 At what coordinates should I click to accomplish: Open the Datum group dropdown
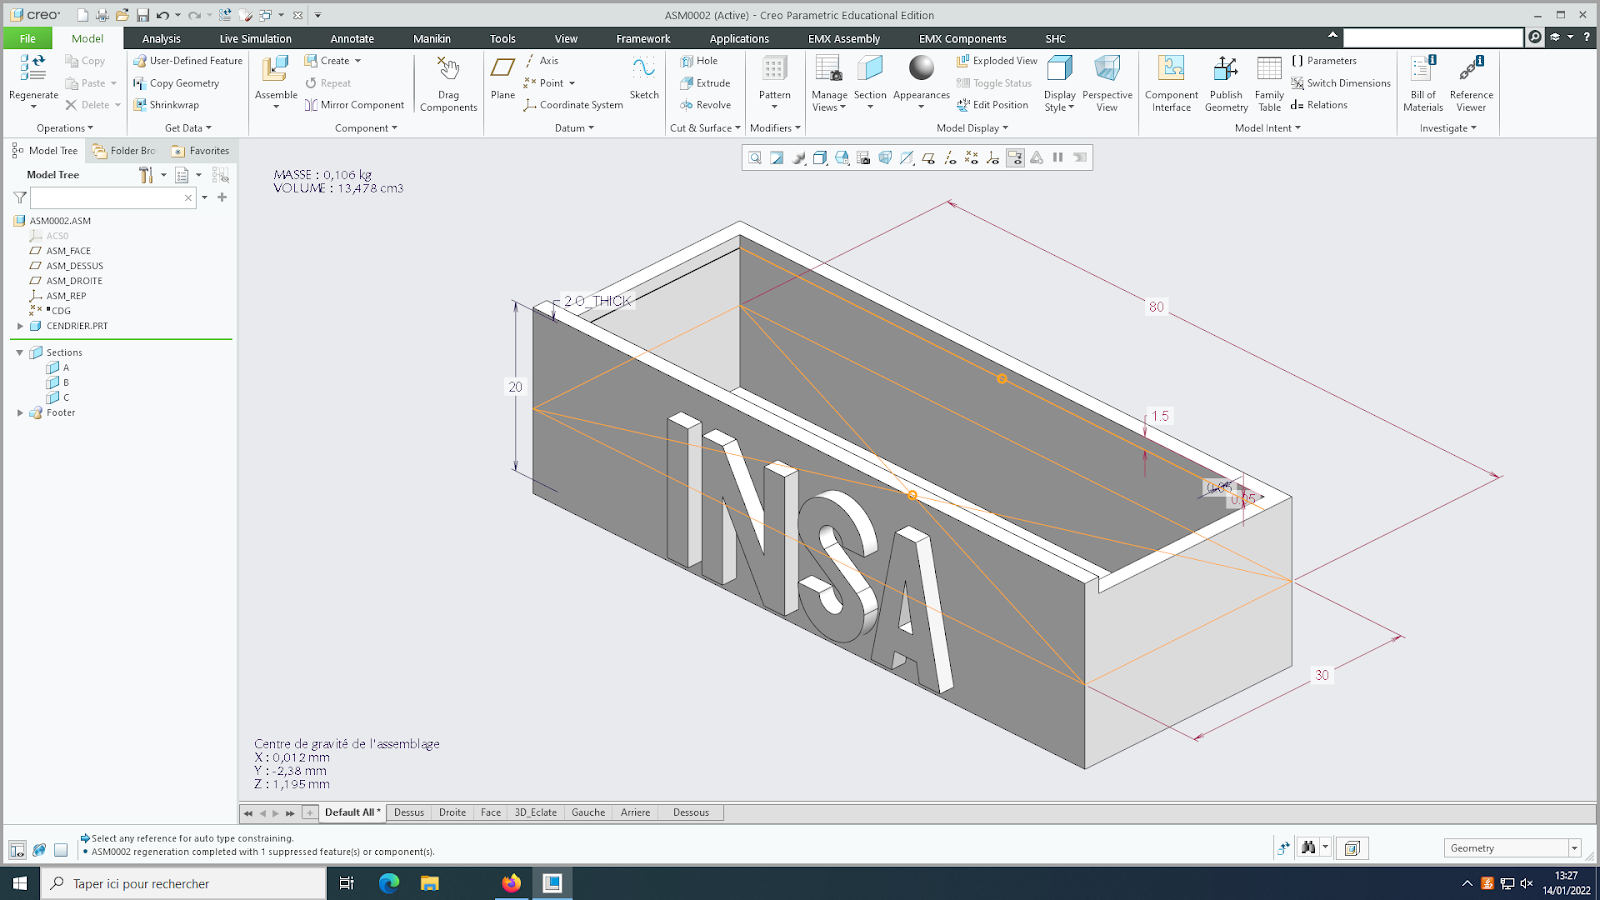pyautogui.click(x=574, y=128)
